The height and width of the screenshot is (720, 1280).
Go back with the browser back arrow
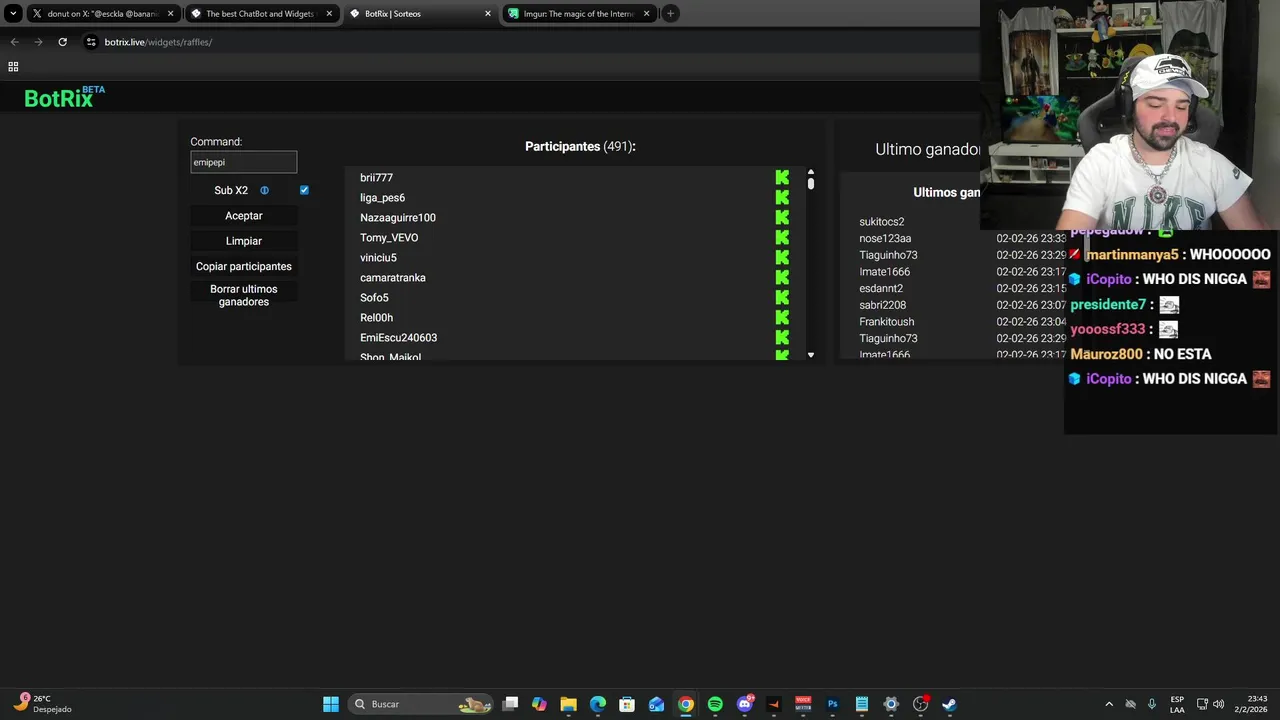14,42
